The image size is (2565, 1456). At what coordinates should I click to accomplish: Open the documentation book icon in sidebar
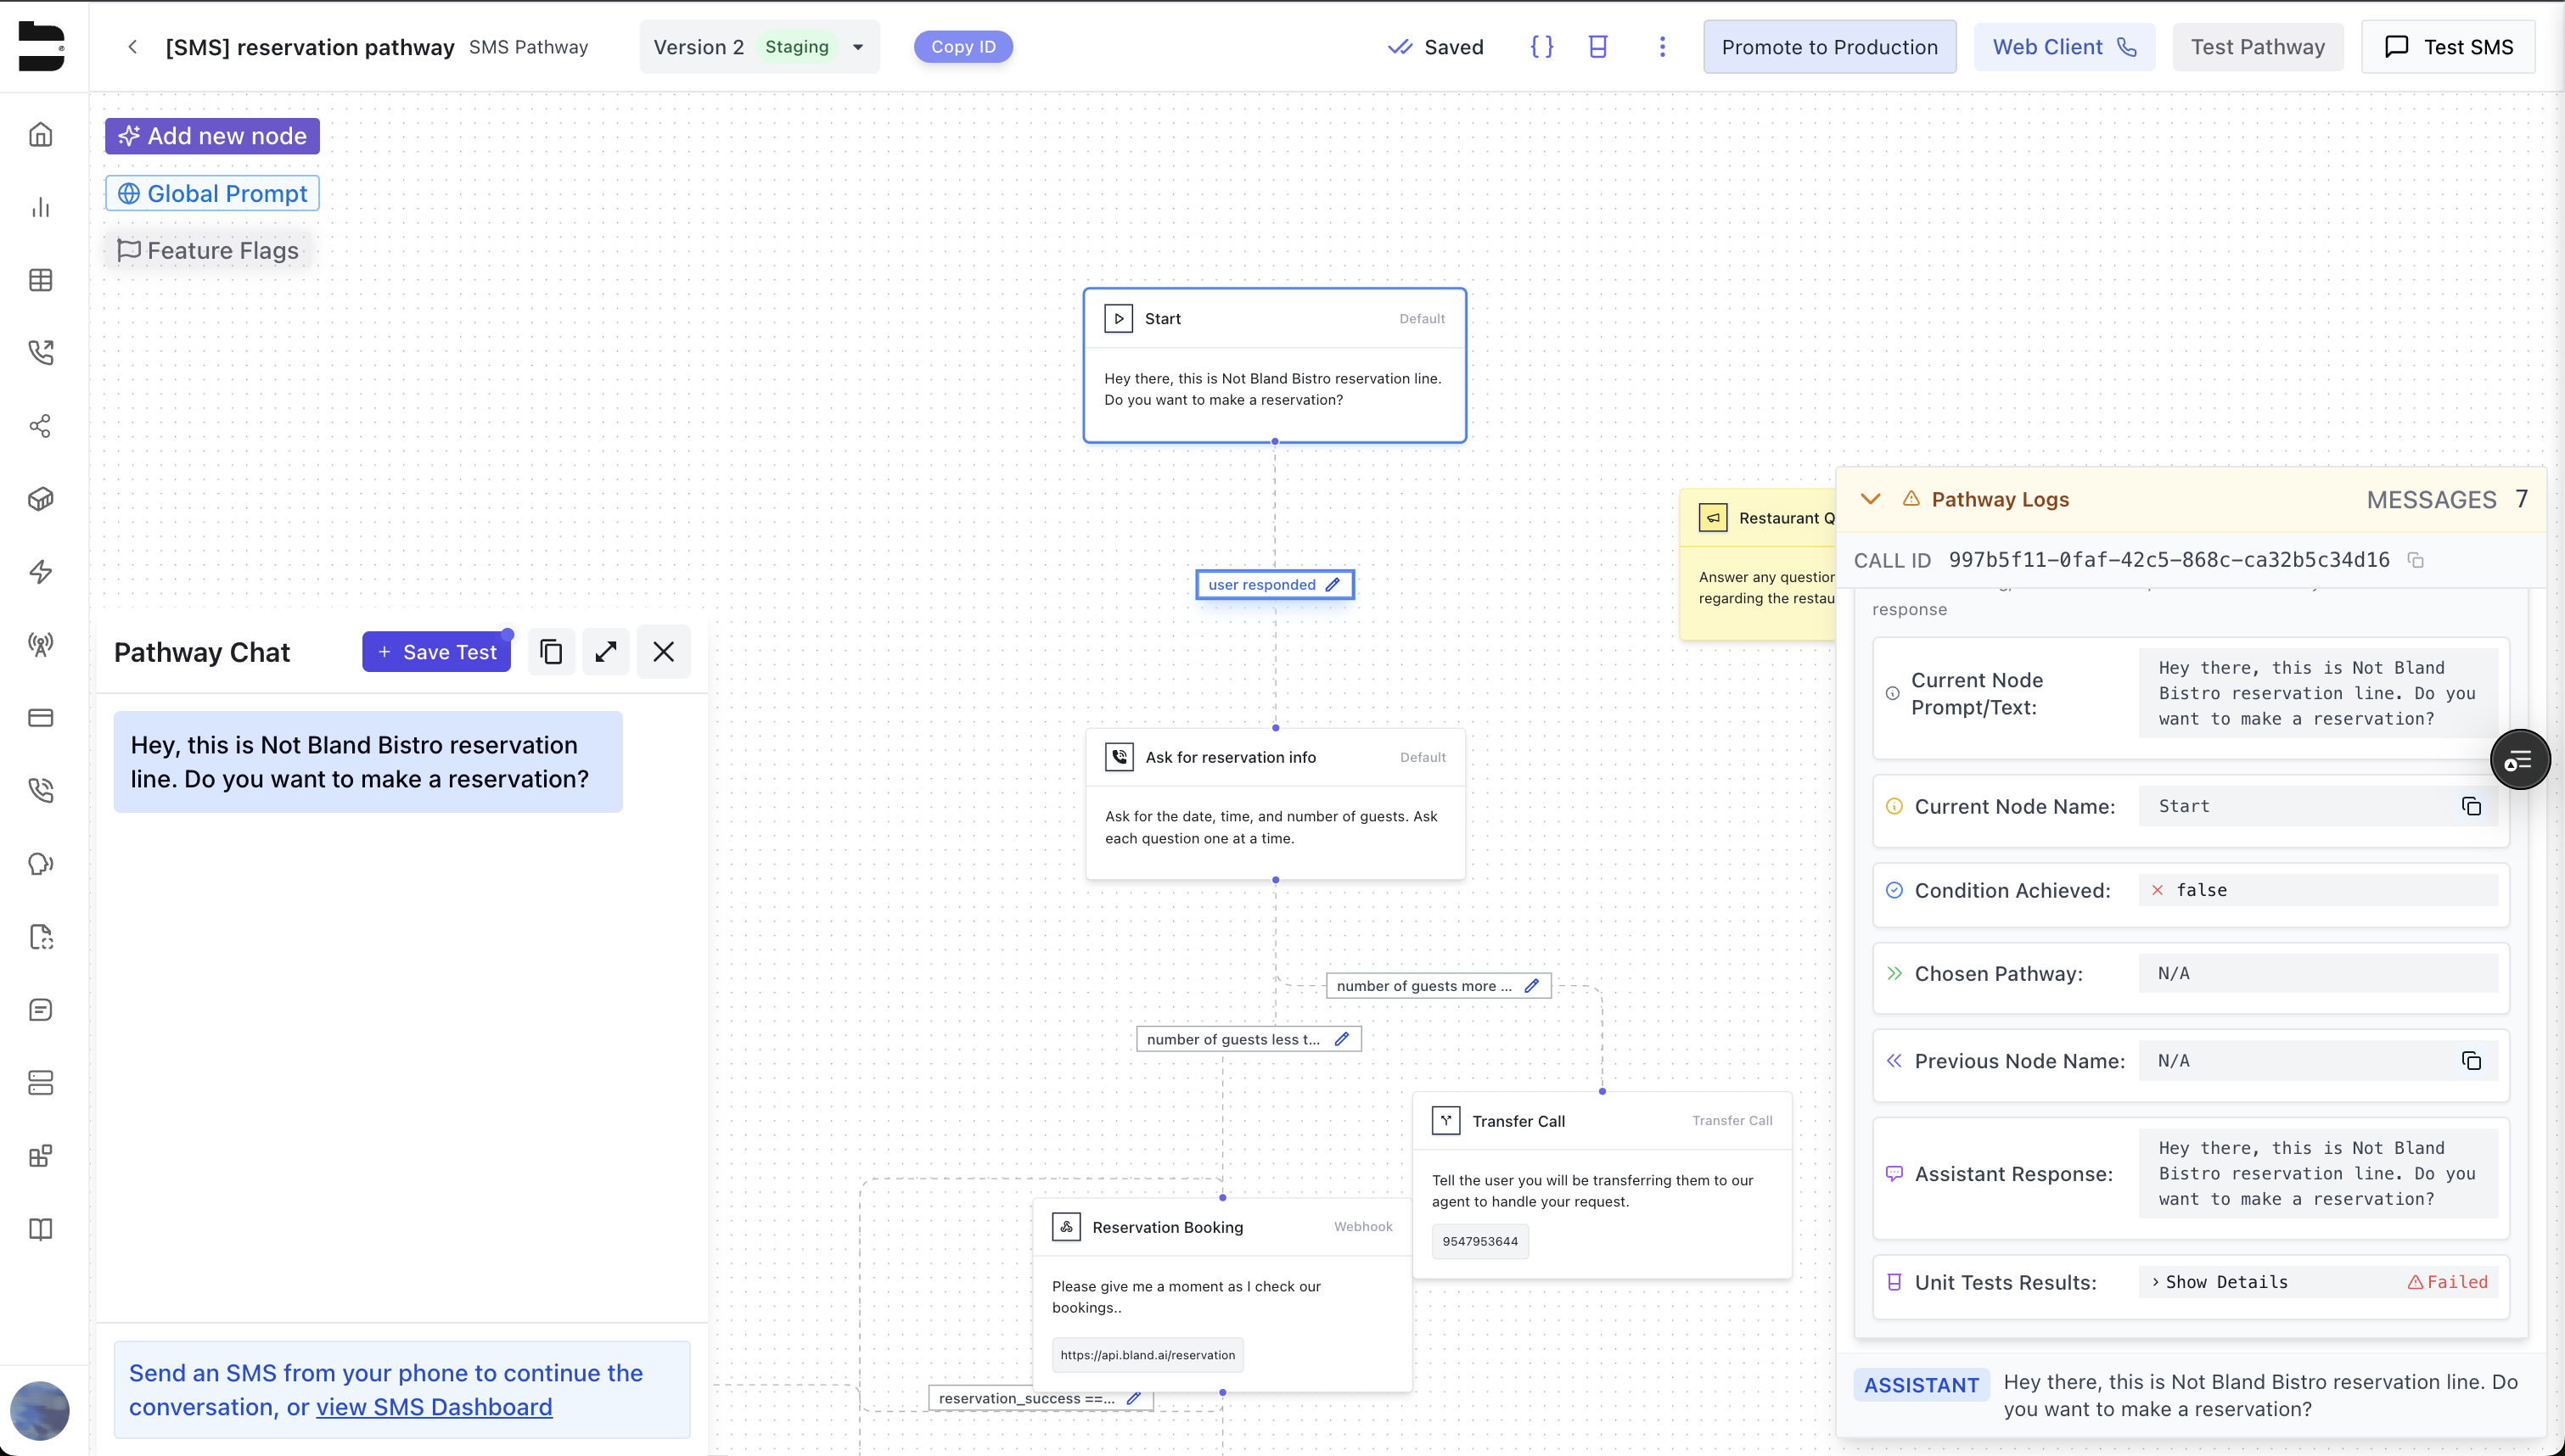pos(40,1229)
